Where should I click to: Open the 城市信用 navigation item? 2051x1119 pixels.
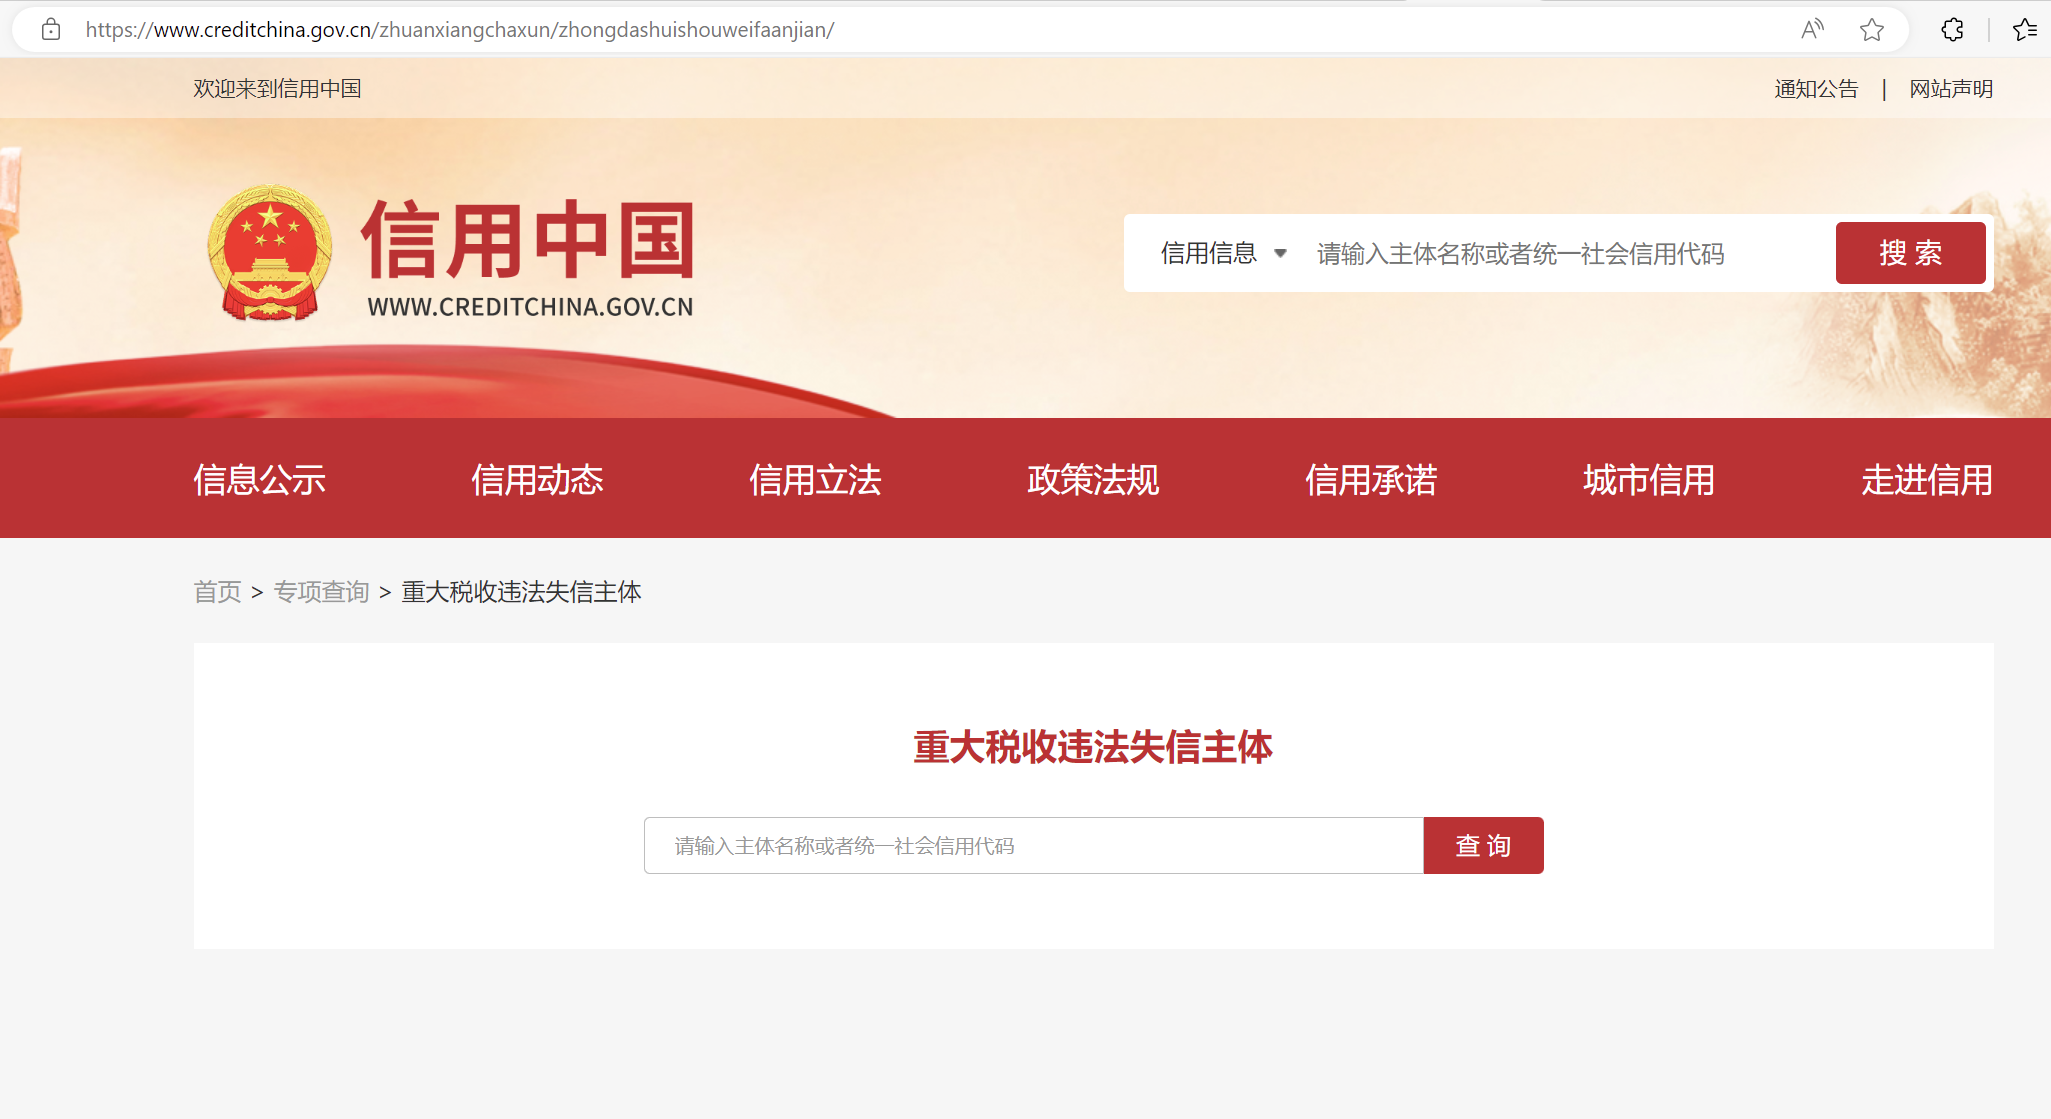pos(1650,480)
